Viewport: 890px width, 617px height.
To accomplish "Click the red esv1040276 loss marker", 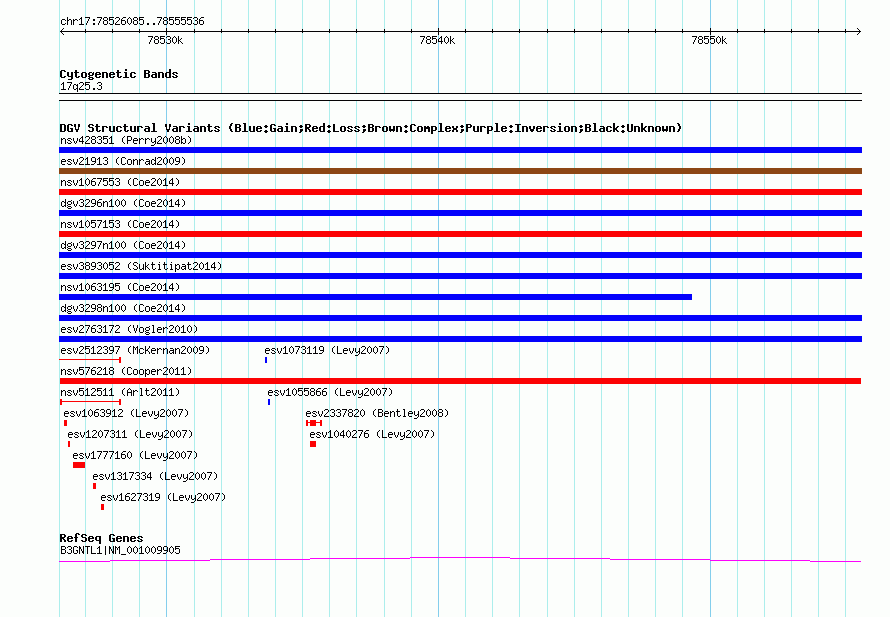I will pyautogui.click(x=313, y=444).
